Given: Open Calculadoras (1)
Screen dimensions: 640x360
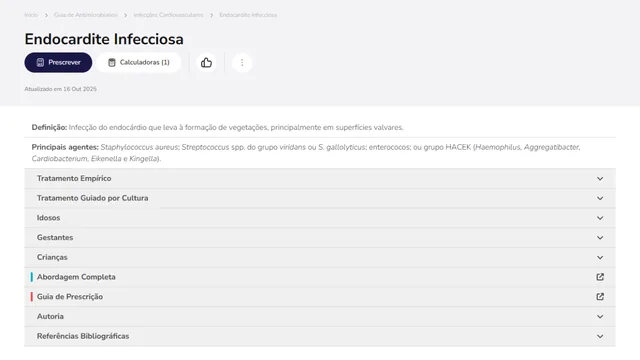Looking at the screenshot, I should [x=138, y=62].
